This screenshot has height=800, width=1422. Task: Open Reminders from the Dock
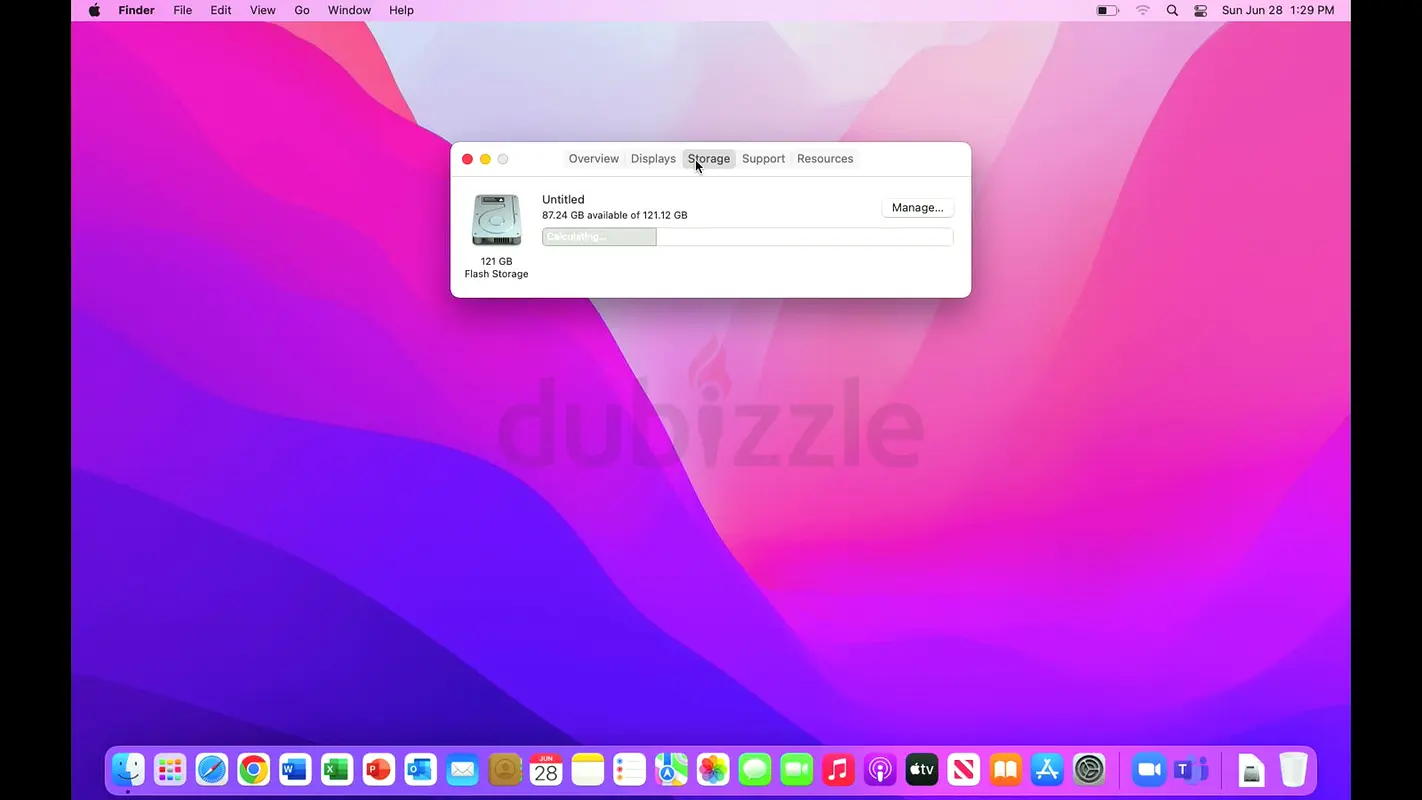[x=630, y=769]
